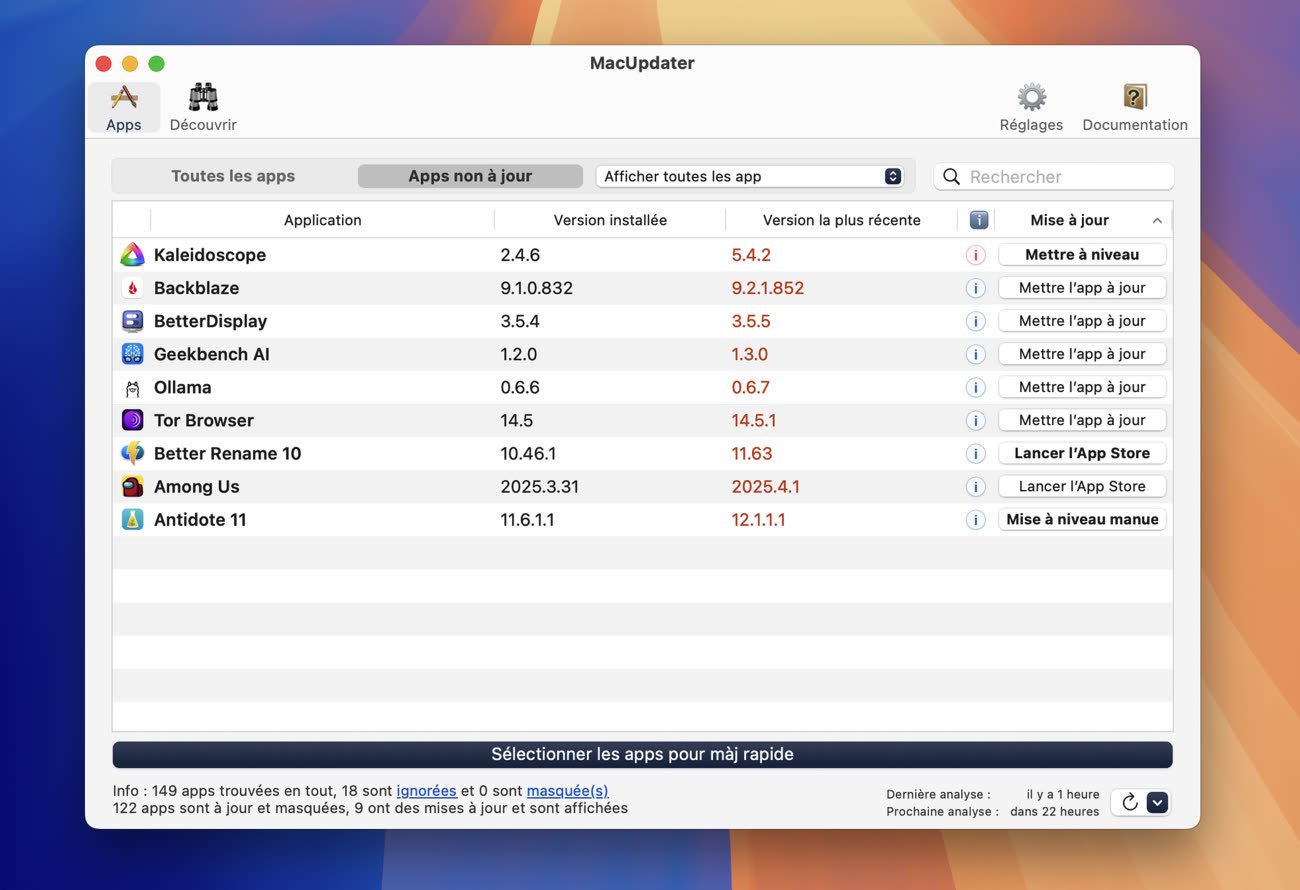Click Mettre l'app à jour for Backblaze
This screenshot has height=890, width=1300.
pyautogui.click(x=1082, y=288)
